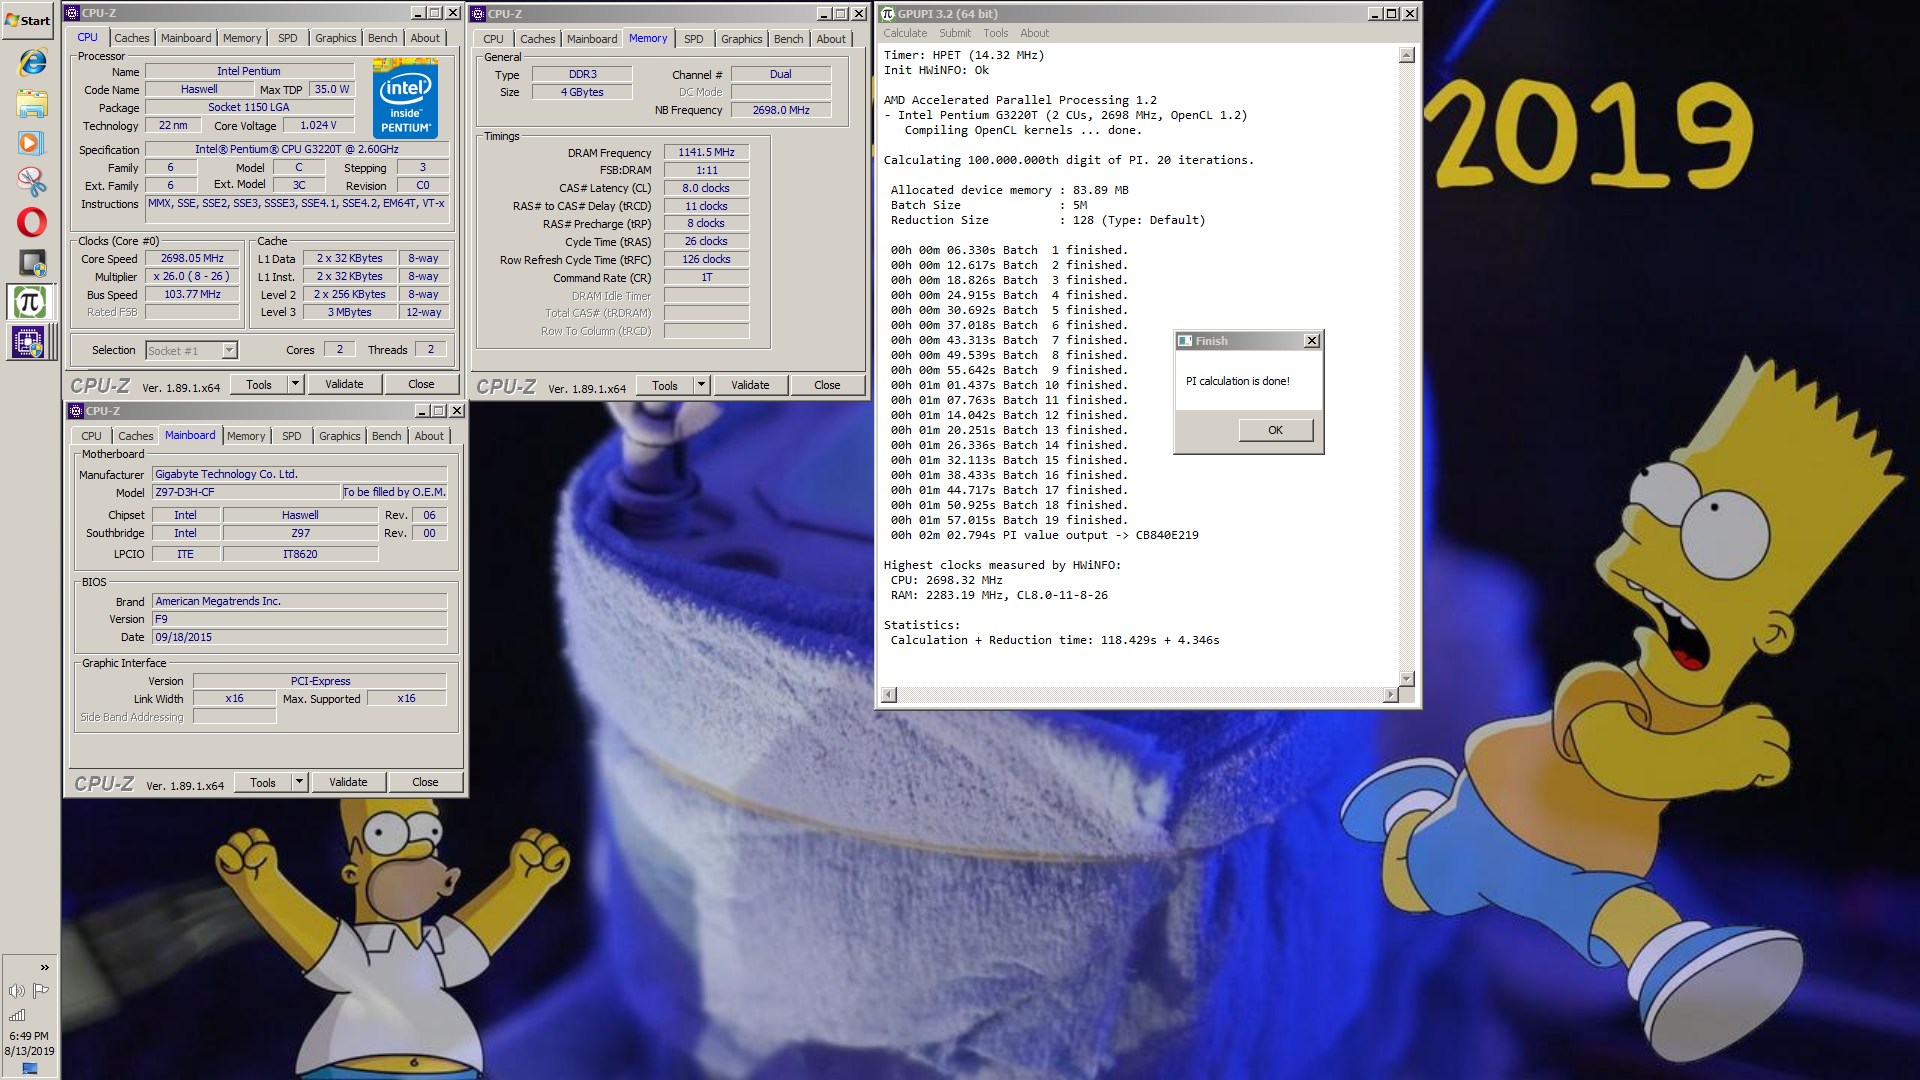Click OK in the Finish dialog

coord(1275,430)
